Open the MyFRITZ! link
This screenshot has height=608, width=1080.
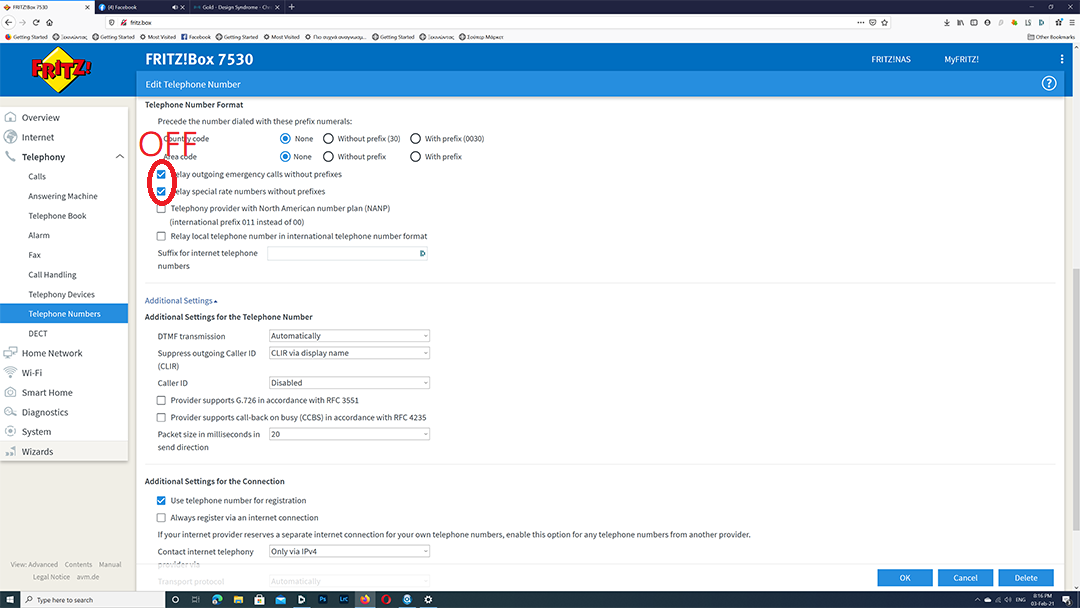coord(961,59)
